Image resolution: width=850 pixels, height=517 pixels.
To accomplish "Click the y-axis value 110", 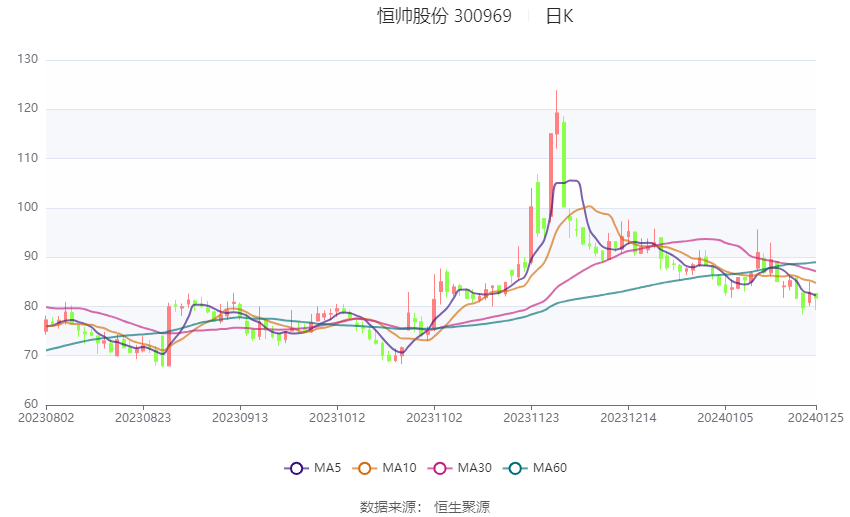I will coord(28,158).
